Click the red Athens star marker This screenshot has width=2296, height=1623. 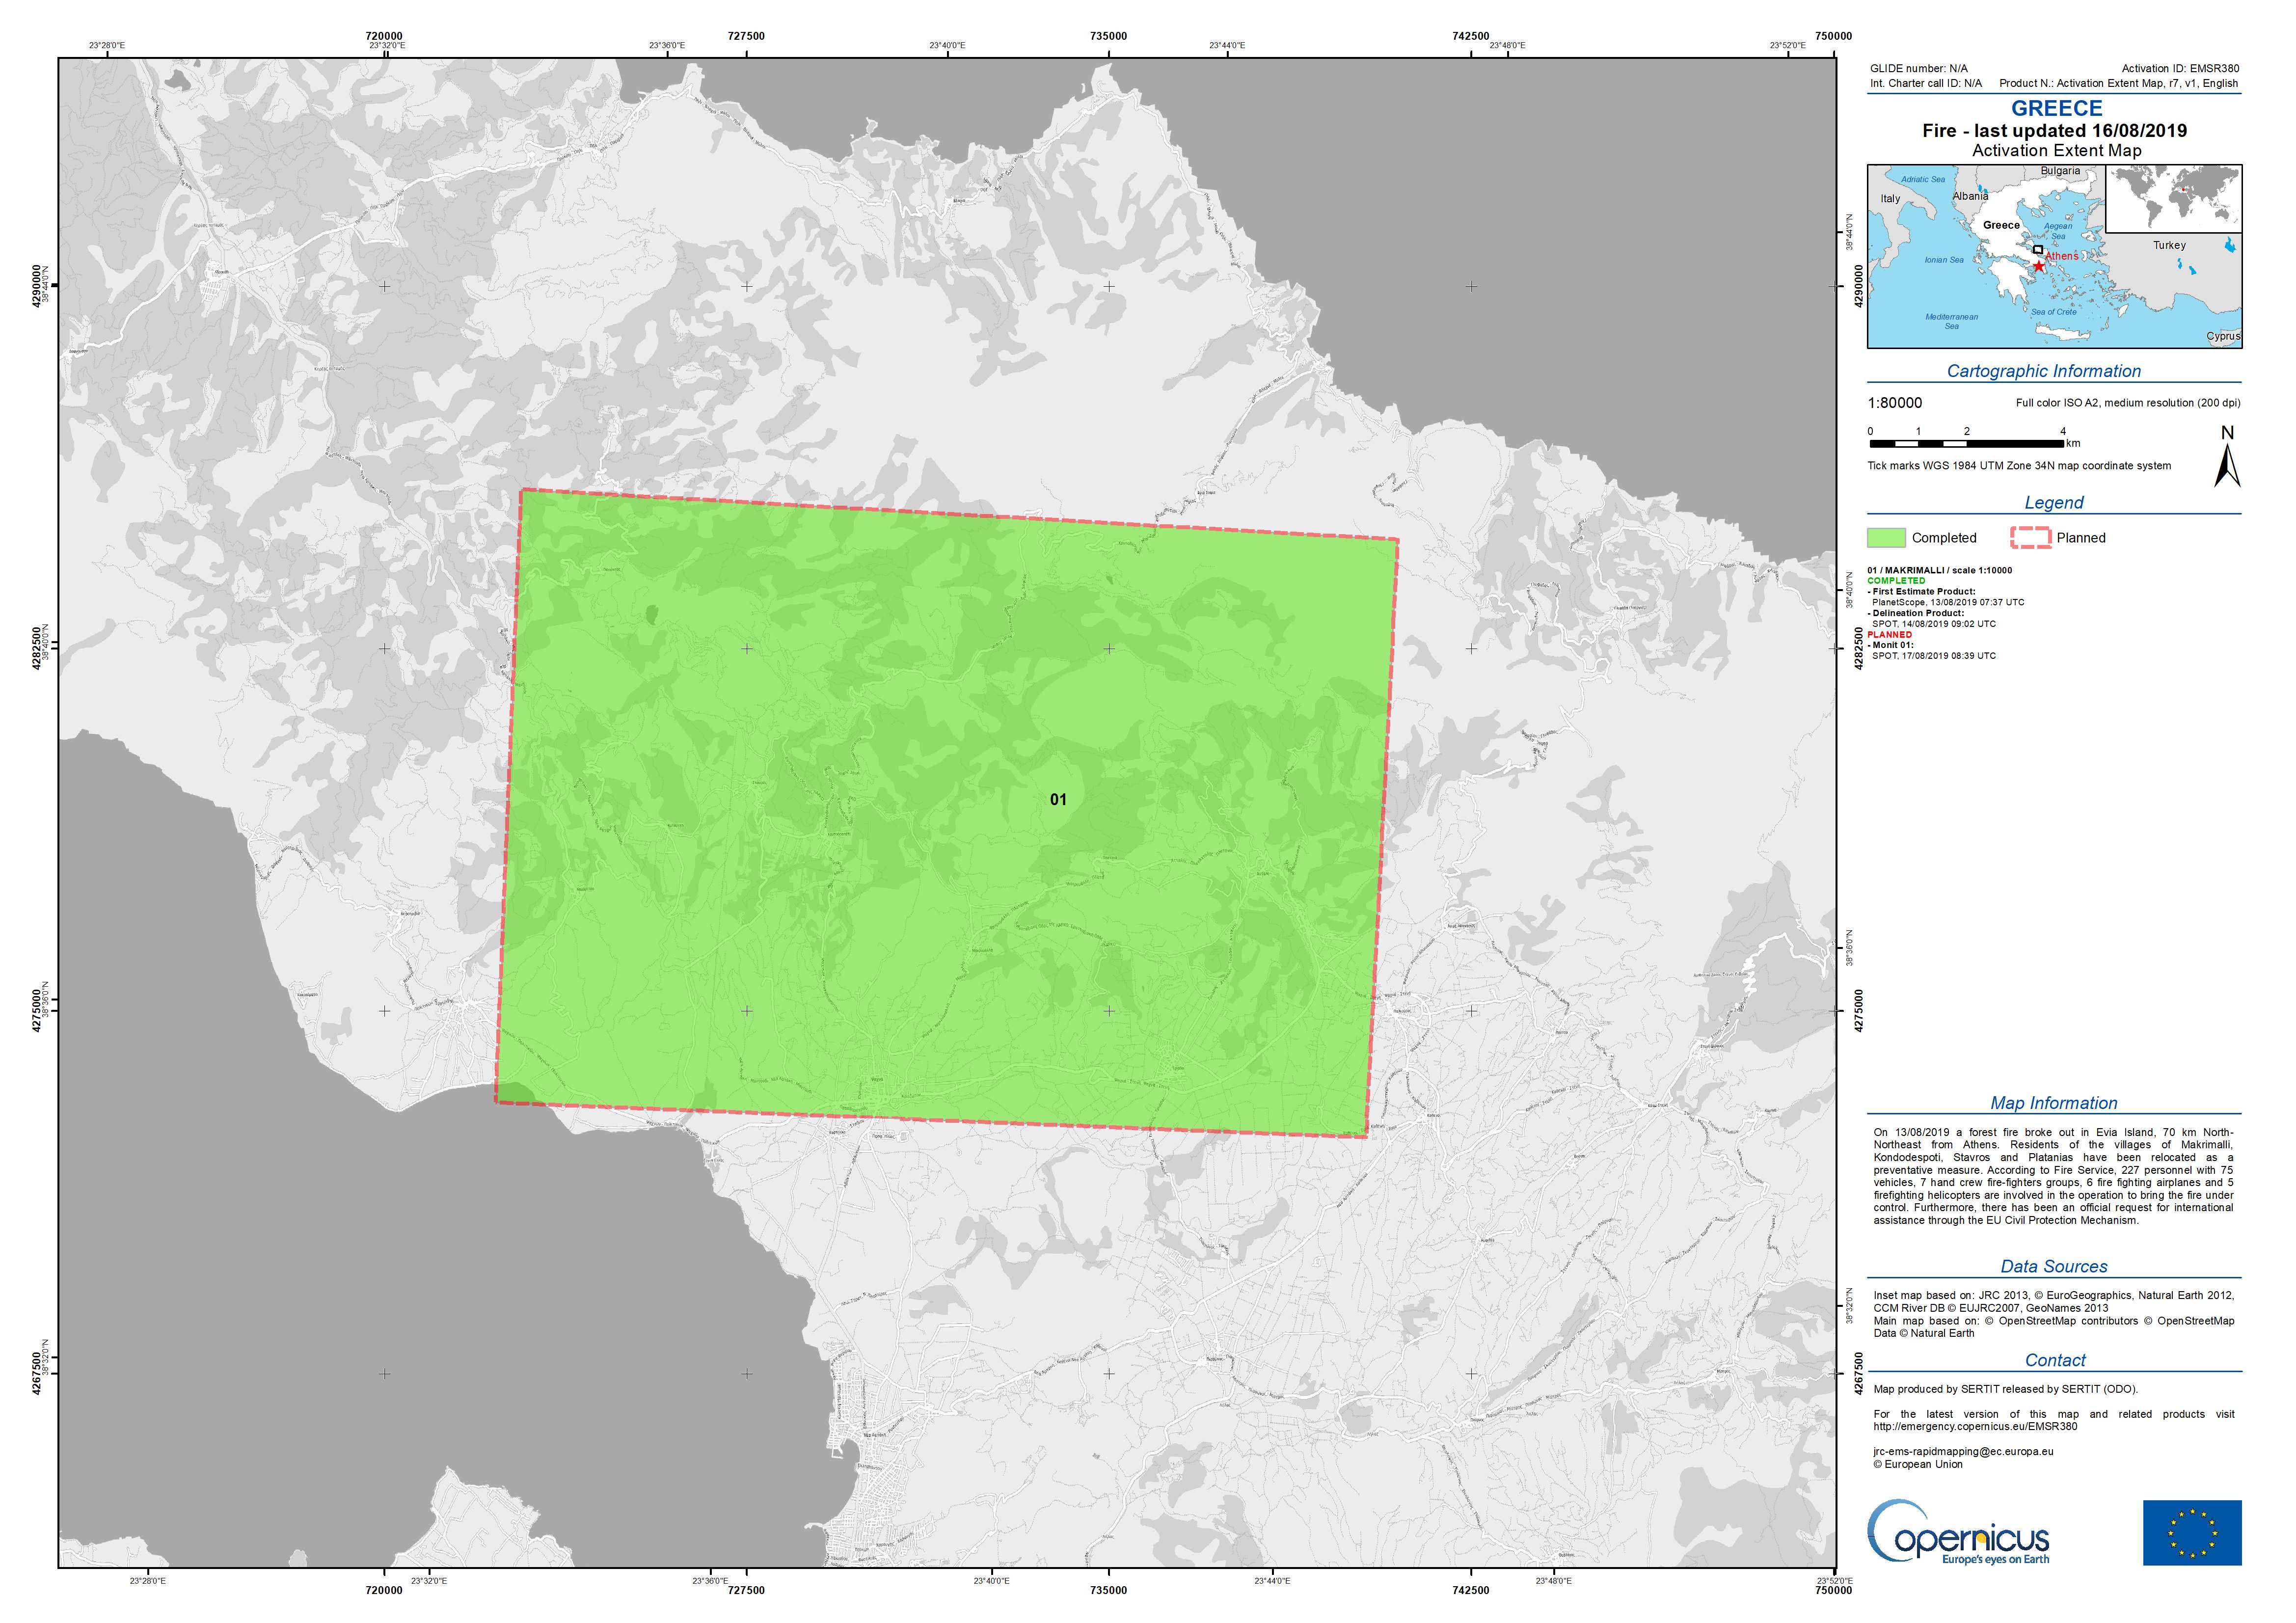point(2038,266)
